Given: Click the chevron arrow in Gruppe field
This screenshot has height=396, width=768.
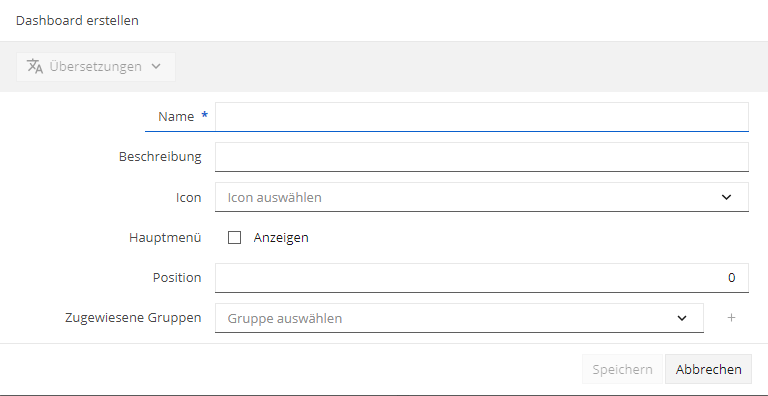Looking at the screenshot, I should pyautogui.click(x=682, y=318).
